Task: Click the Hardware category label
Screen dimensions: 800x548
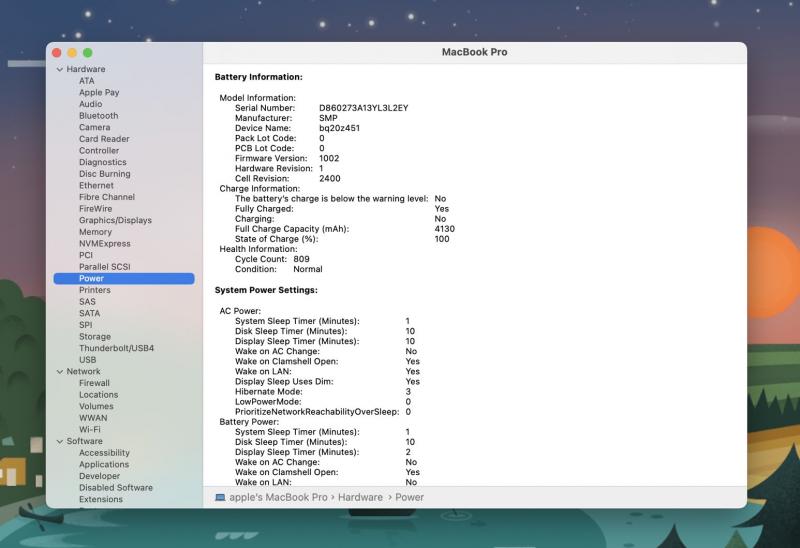Action: click(x=86, y=69)
